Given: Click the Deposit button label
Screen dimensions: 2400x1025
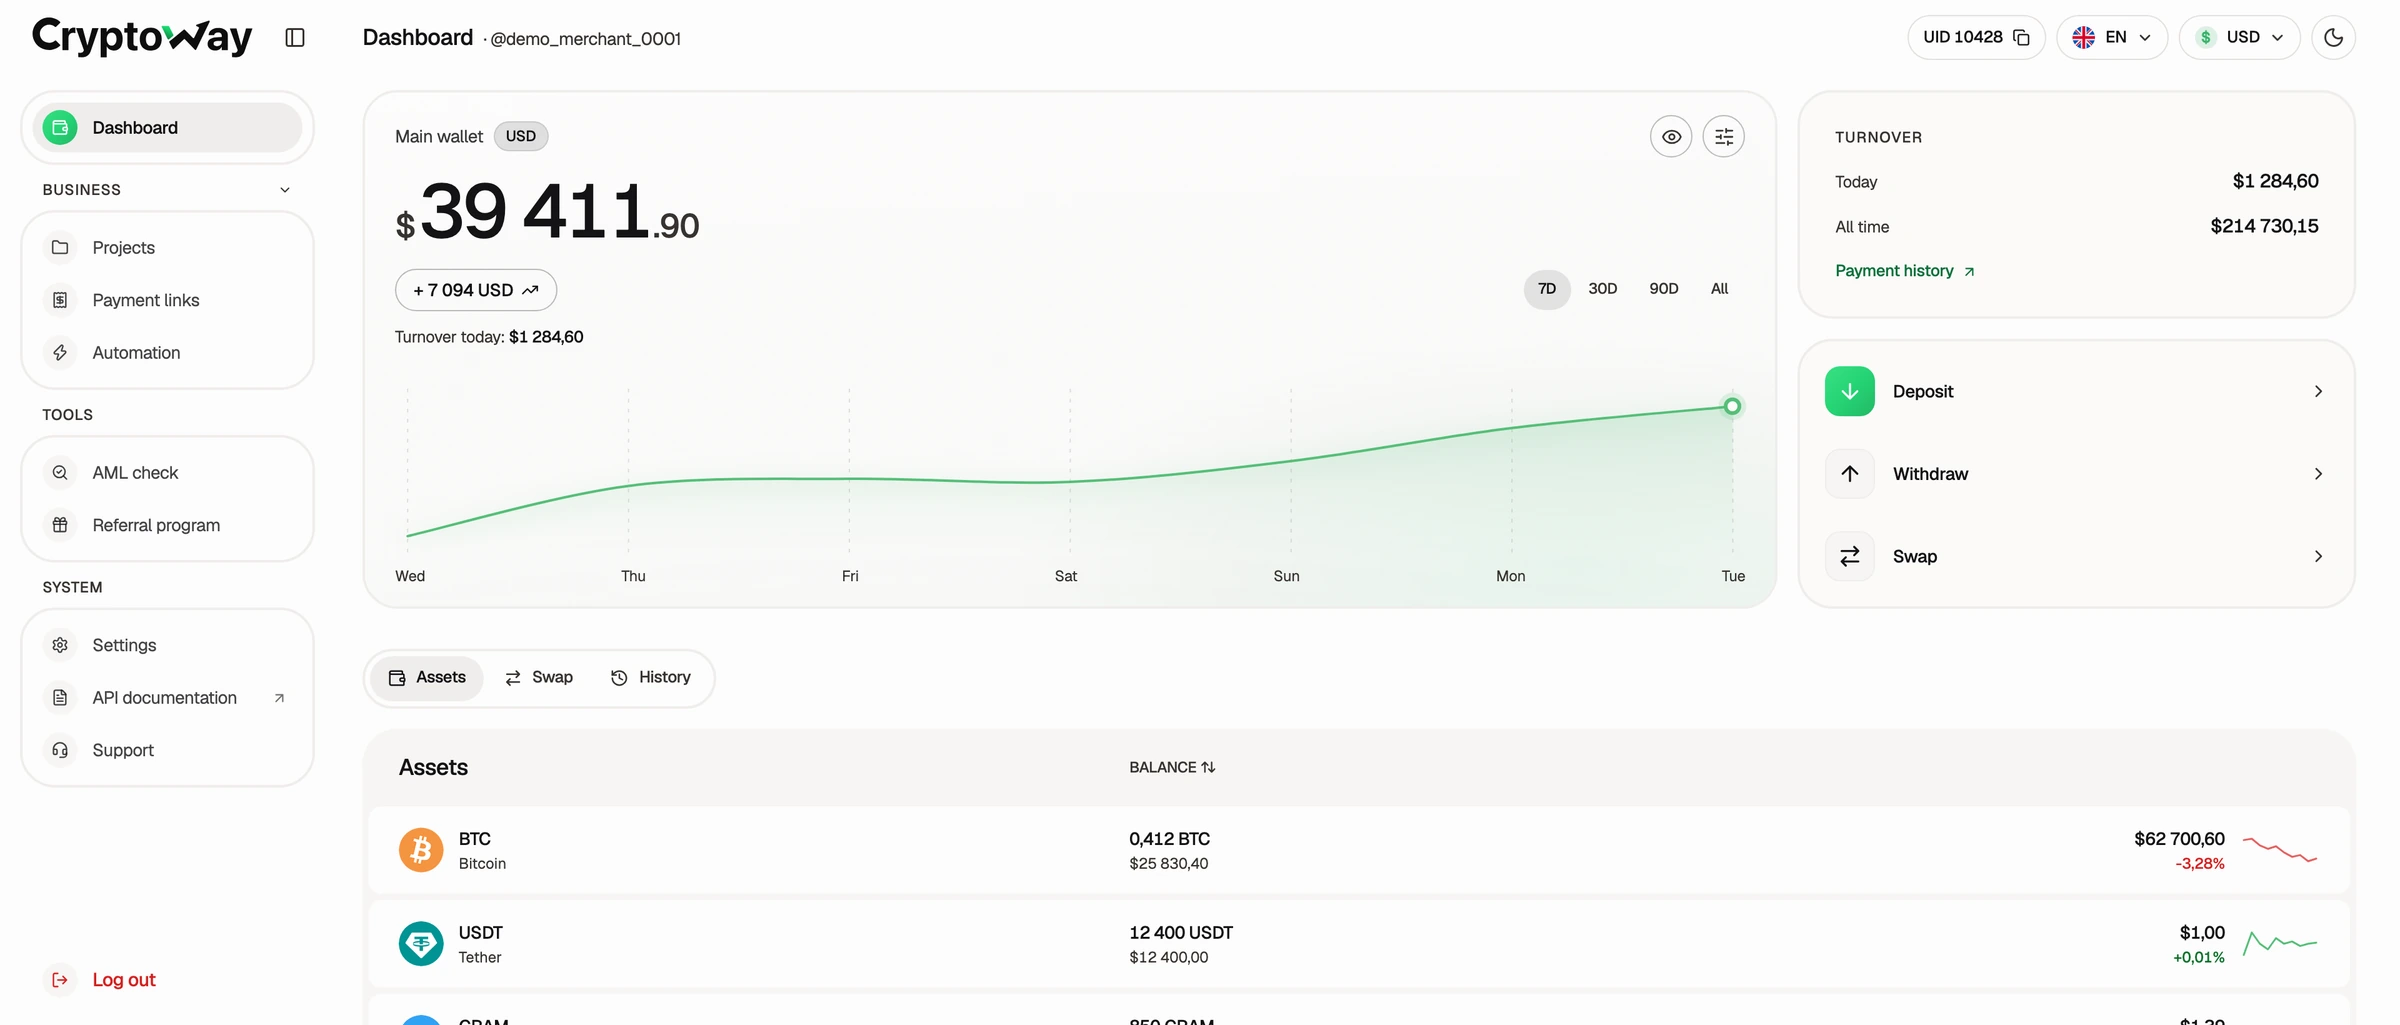Looking at the screenshot, I should click(x=1922, y=392).
